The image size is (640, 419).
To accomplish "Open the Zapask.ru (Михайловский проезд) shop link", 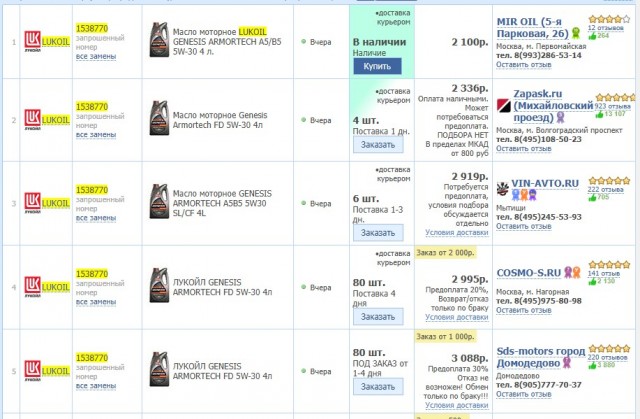I will pyautogui.click(x=553, y=106).
